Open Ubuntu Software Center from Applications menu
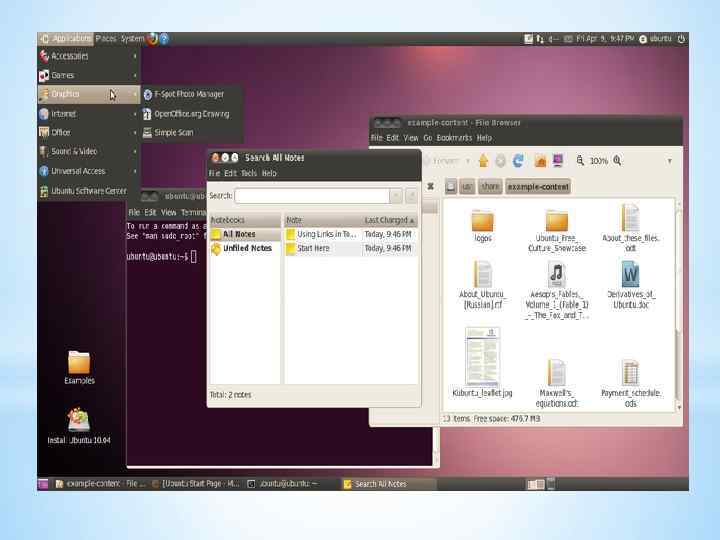The image size is (720, 540). pyautogui.click(x=89, y=191)
